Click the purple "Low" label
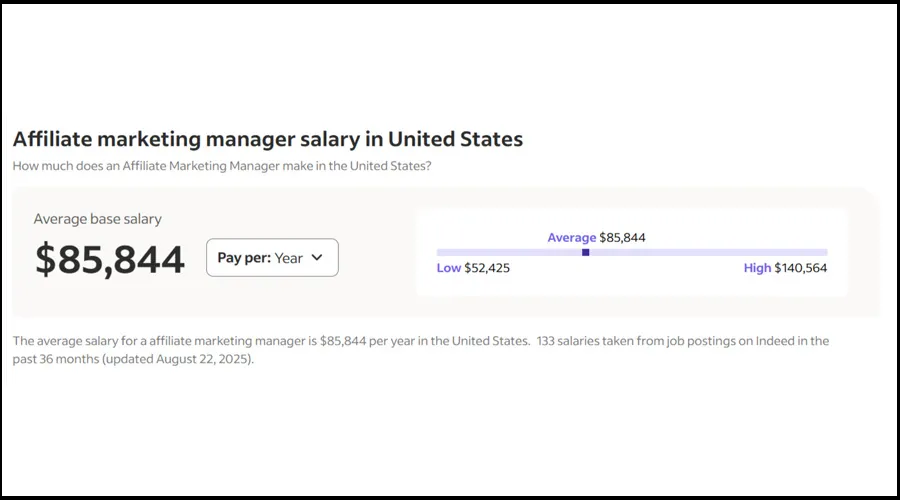This screenshot has width=900, height=500. pyautogui.click(x=449, y=268)
